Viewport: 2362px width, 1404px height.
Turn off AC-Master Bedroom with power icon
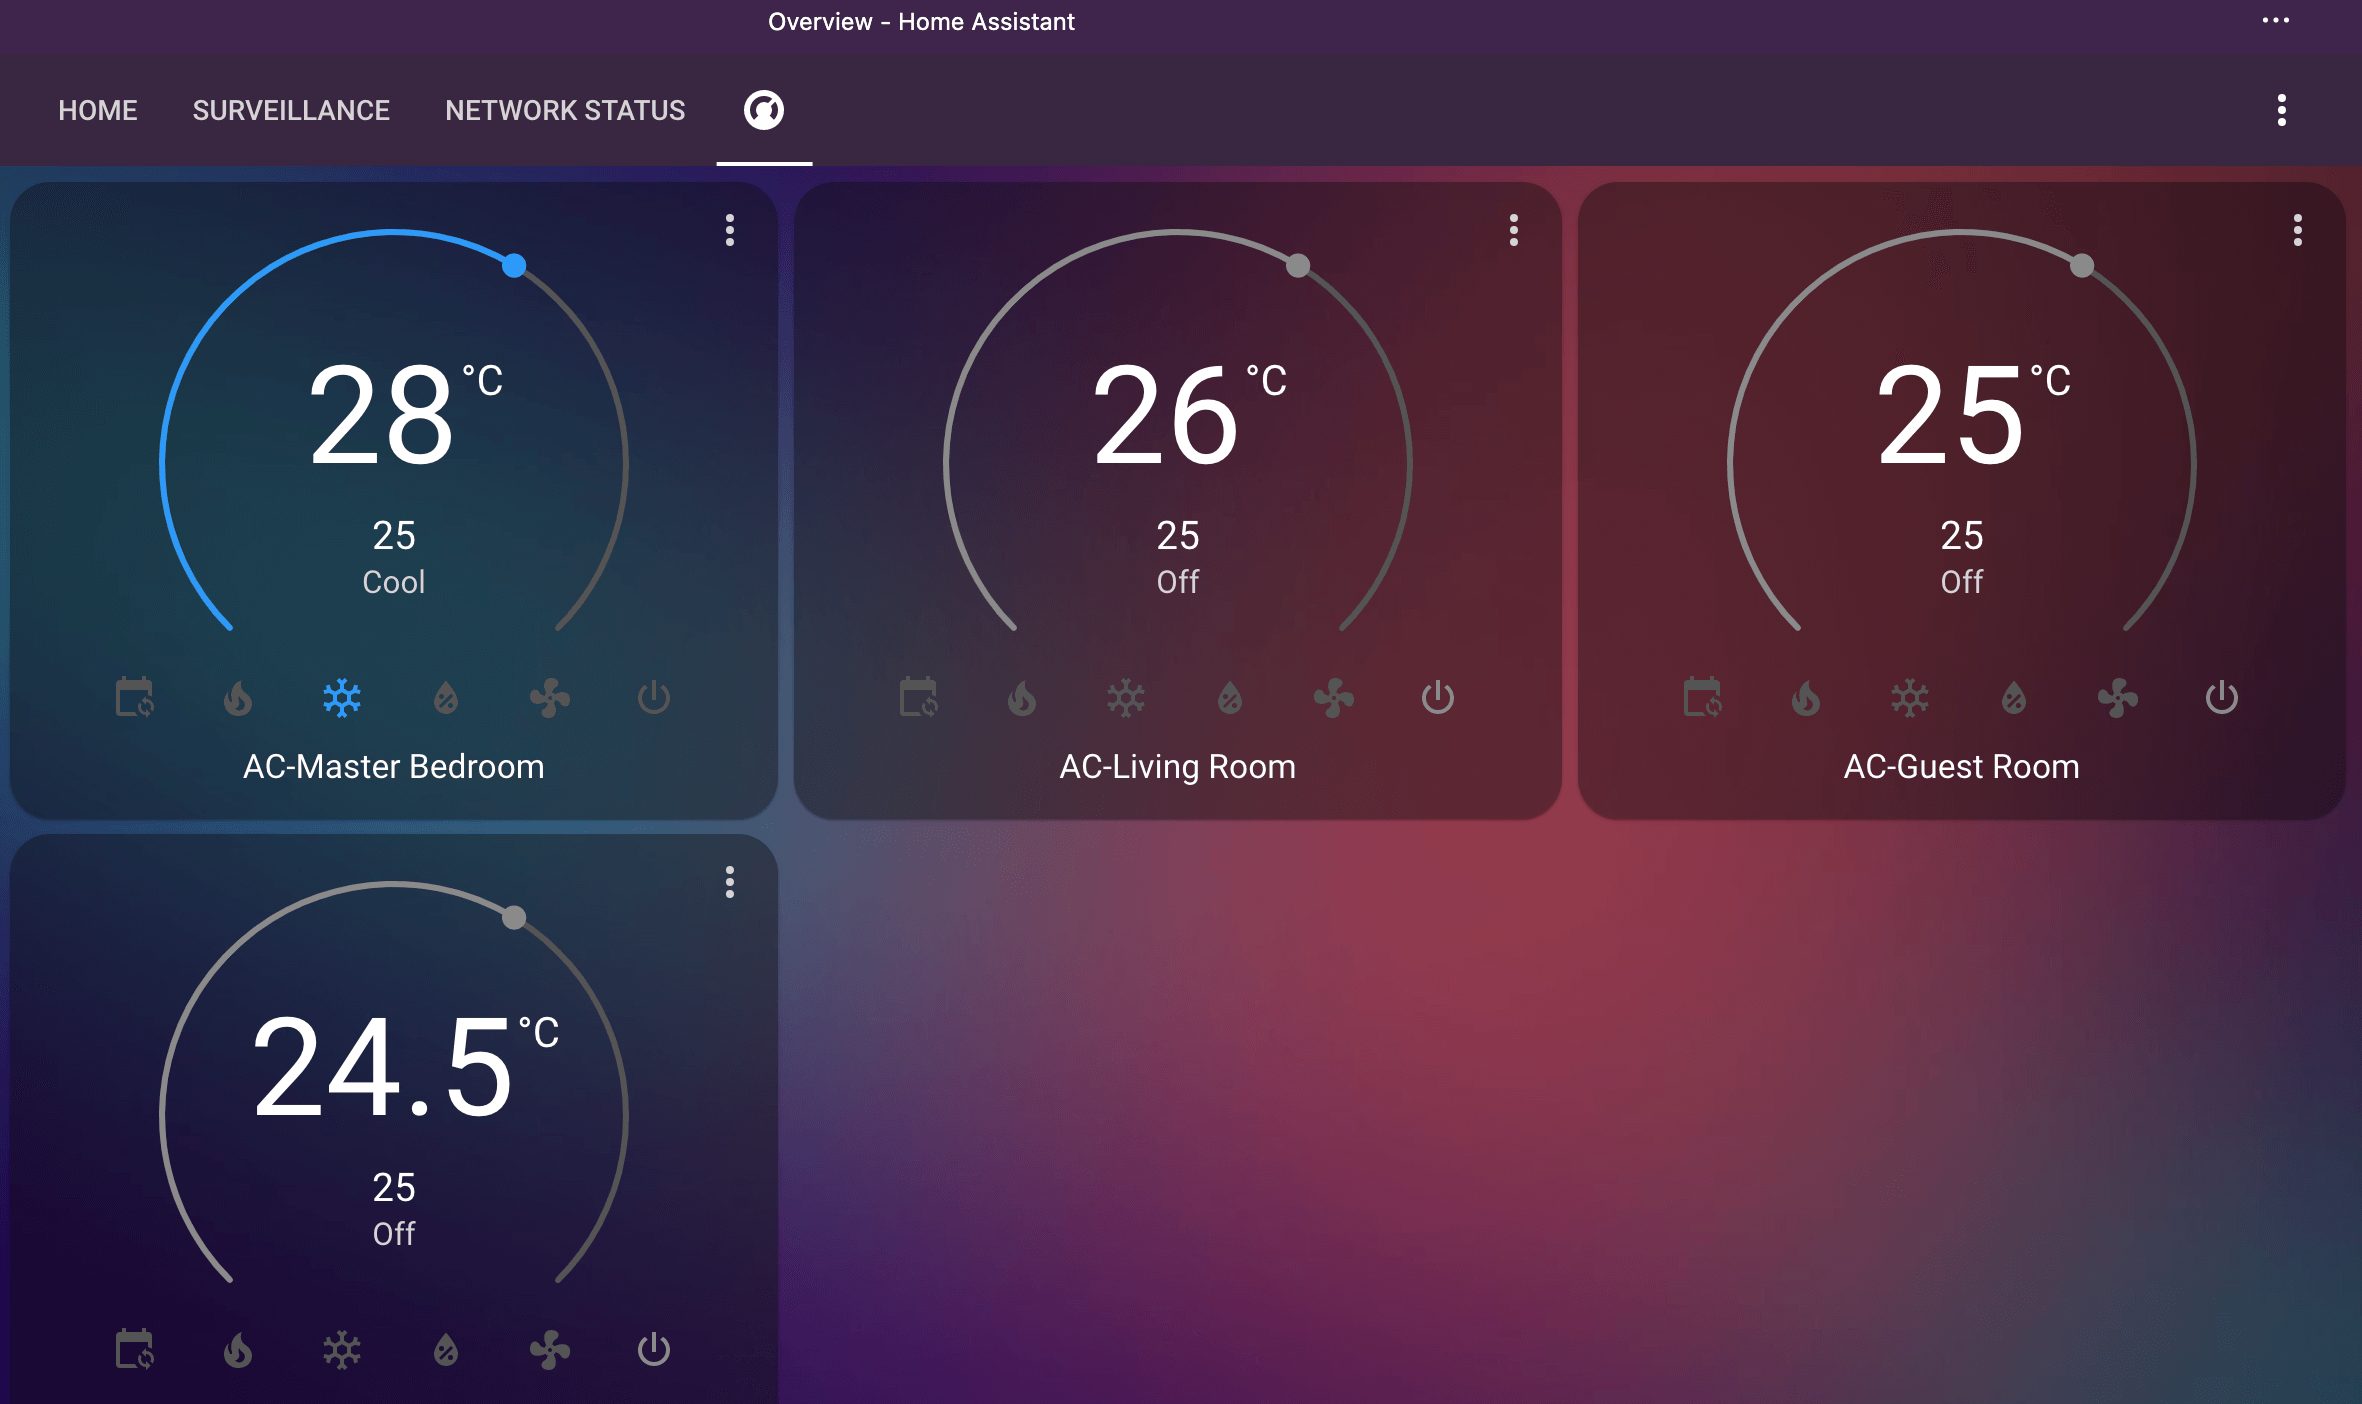(654, 698)
